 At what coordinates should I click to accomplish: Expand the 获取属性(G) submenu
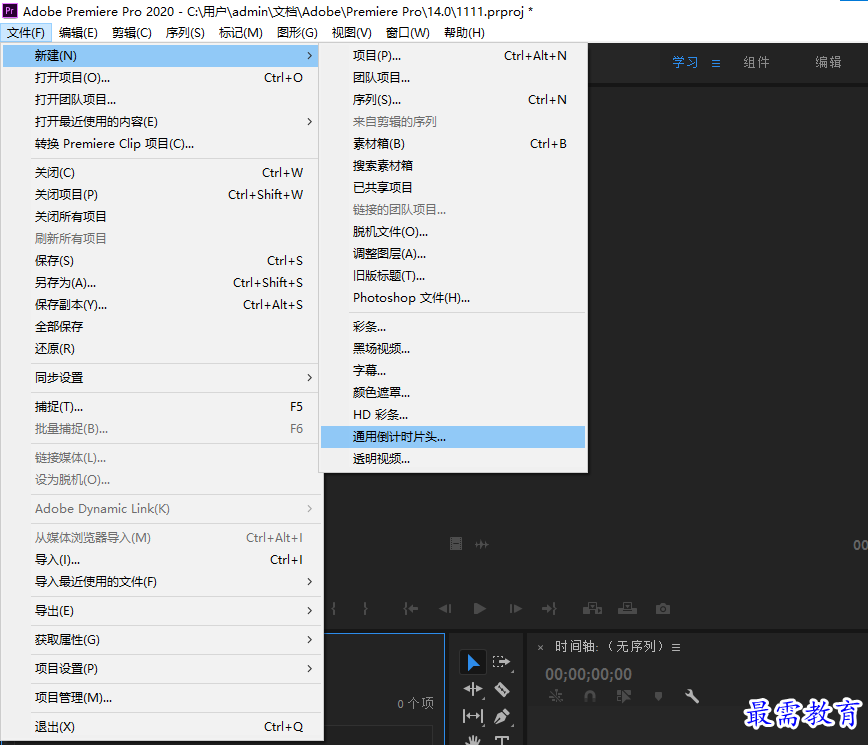tap(161, 640)
